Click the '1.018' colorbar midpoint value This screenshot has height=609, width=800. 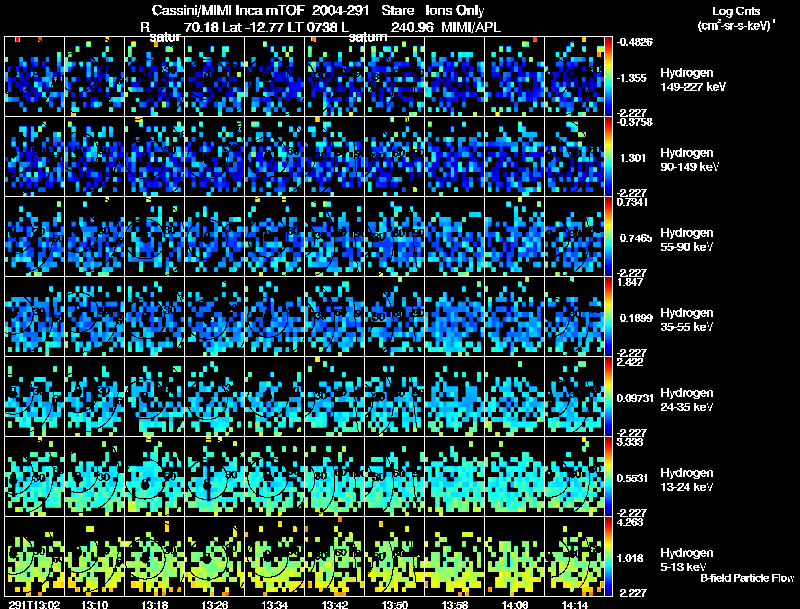point(632,558)
